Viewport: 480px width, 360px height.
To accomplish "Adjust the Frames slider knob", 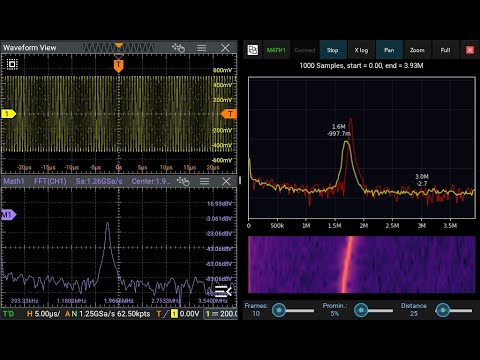I will pyautogui.click(x=279, y=310).
